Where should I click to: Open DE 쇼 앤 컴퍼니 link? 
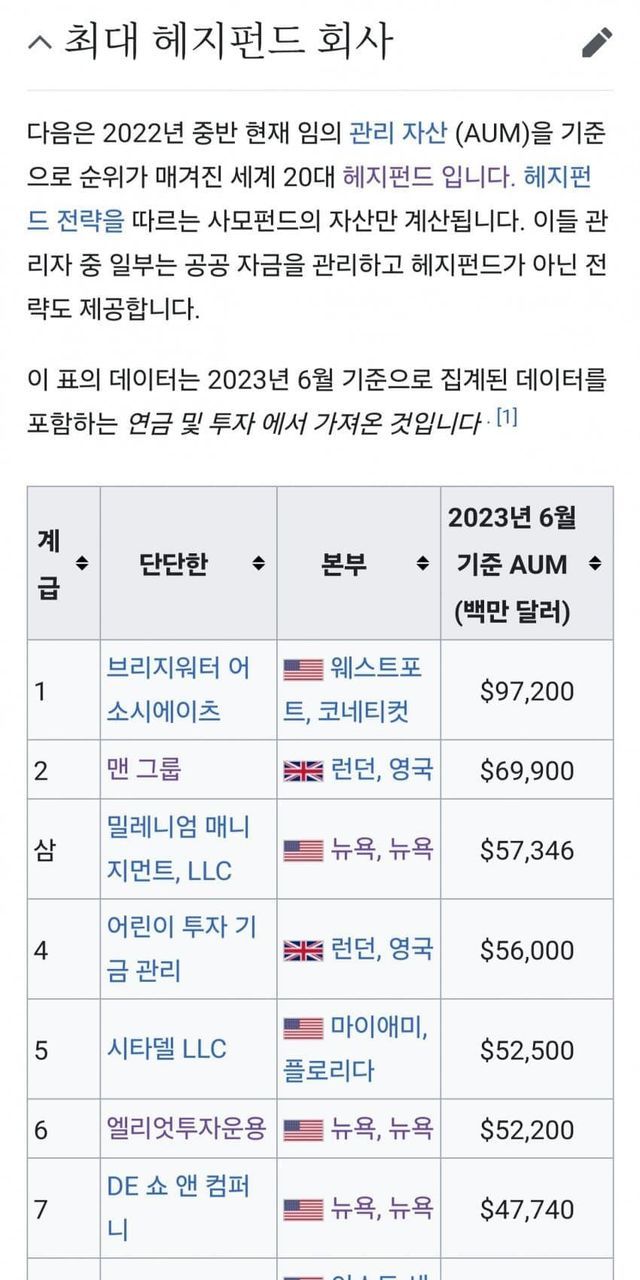pyautogui.click(x=177, y=1207)
